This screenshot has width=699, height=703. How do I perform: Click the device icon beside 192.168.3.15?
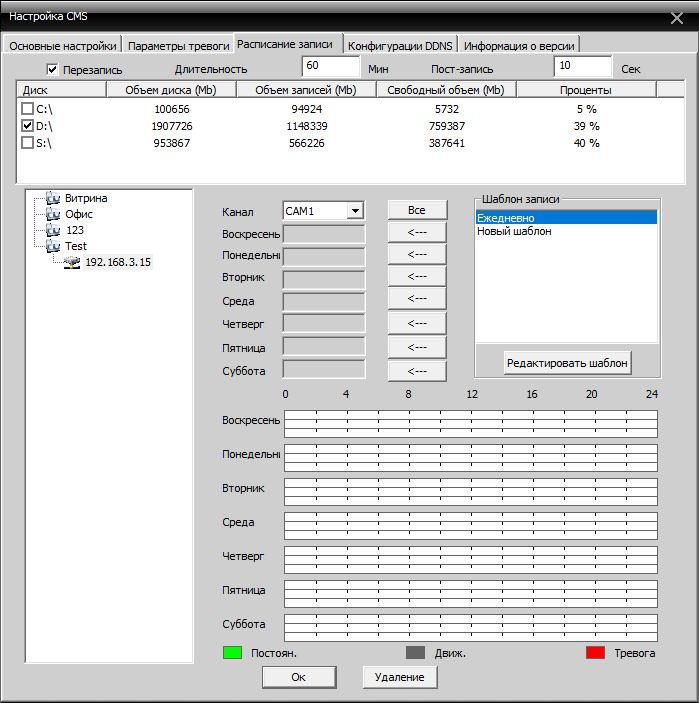click(72, 262)
